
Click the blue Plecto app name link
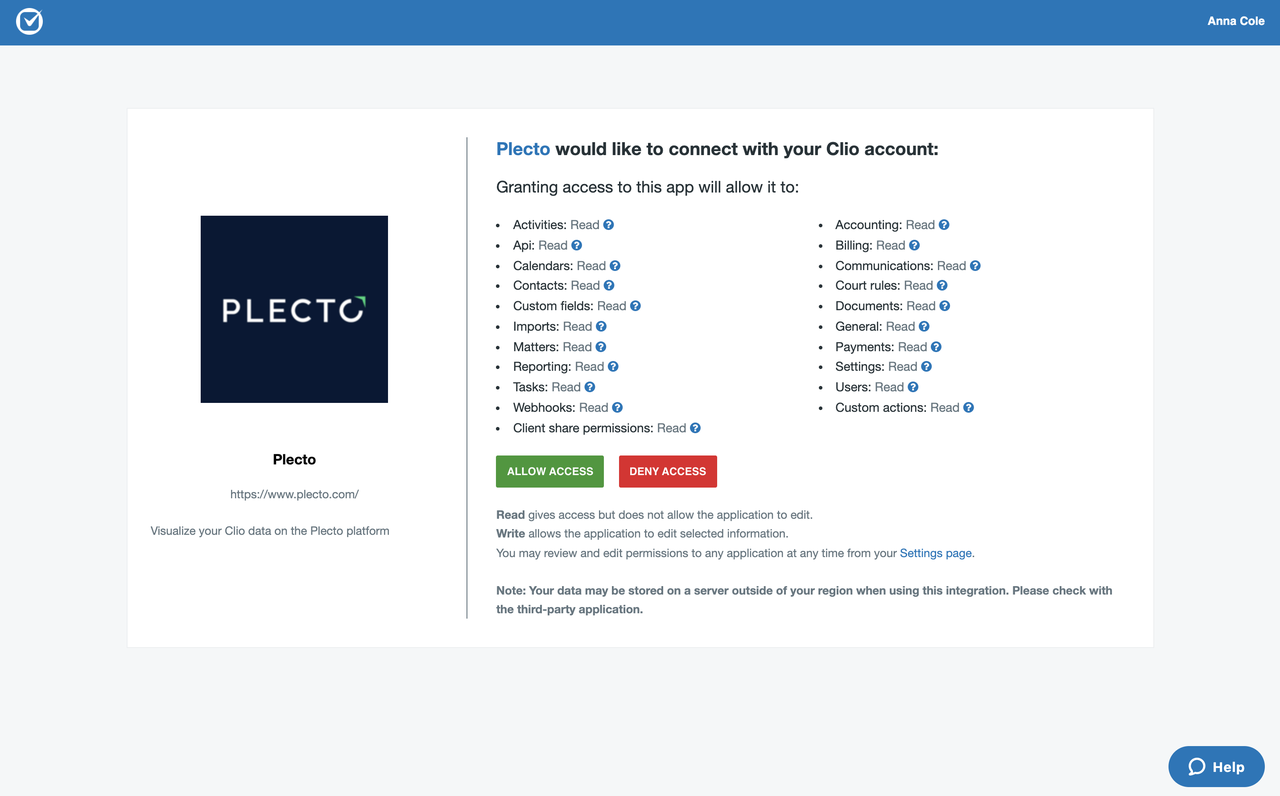click(523, 149)
